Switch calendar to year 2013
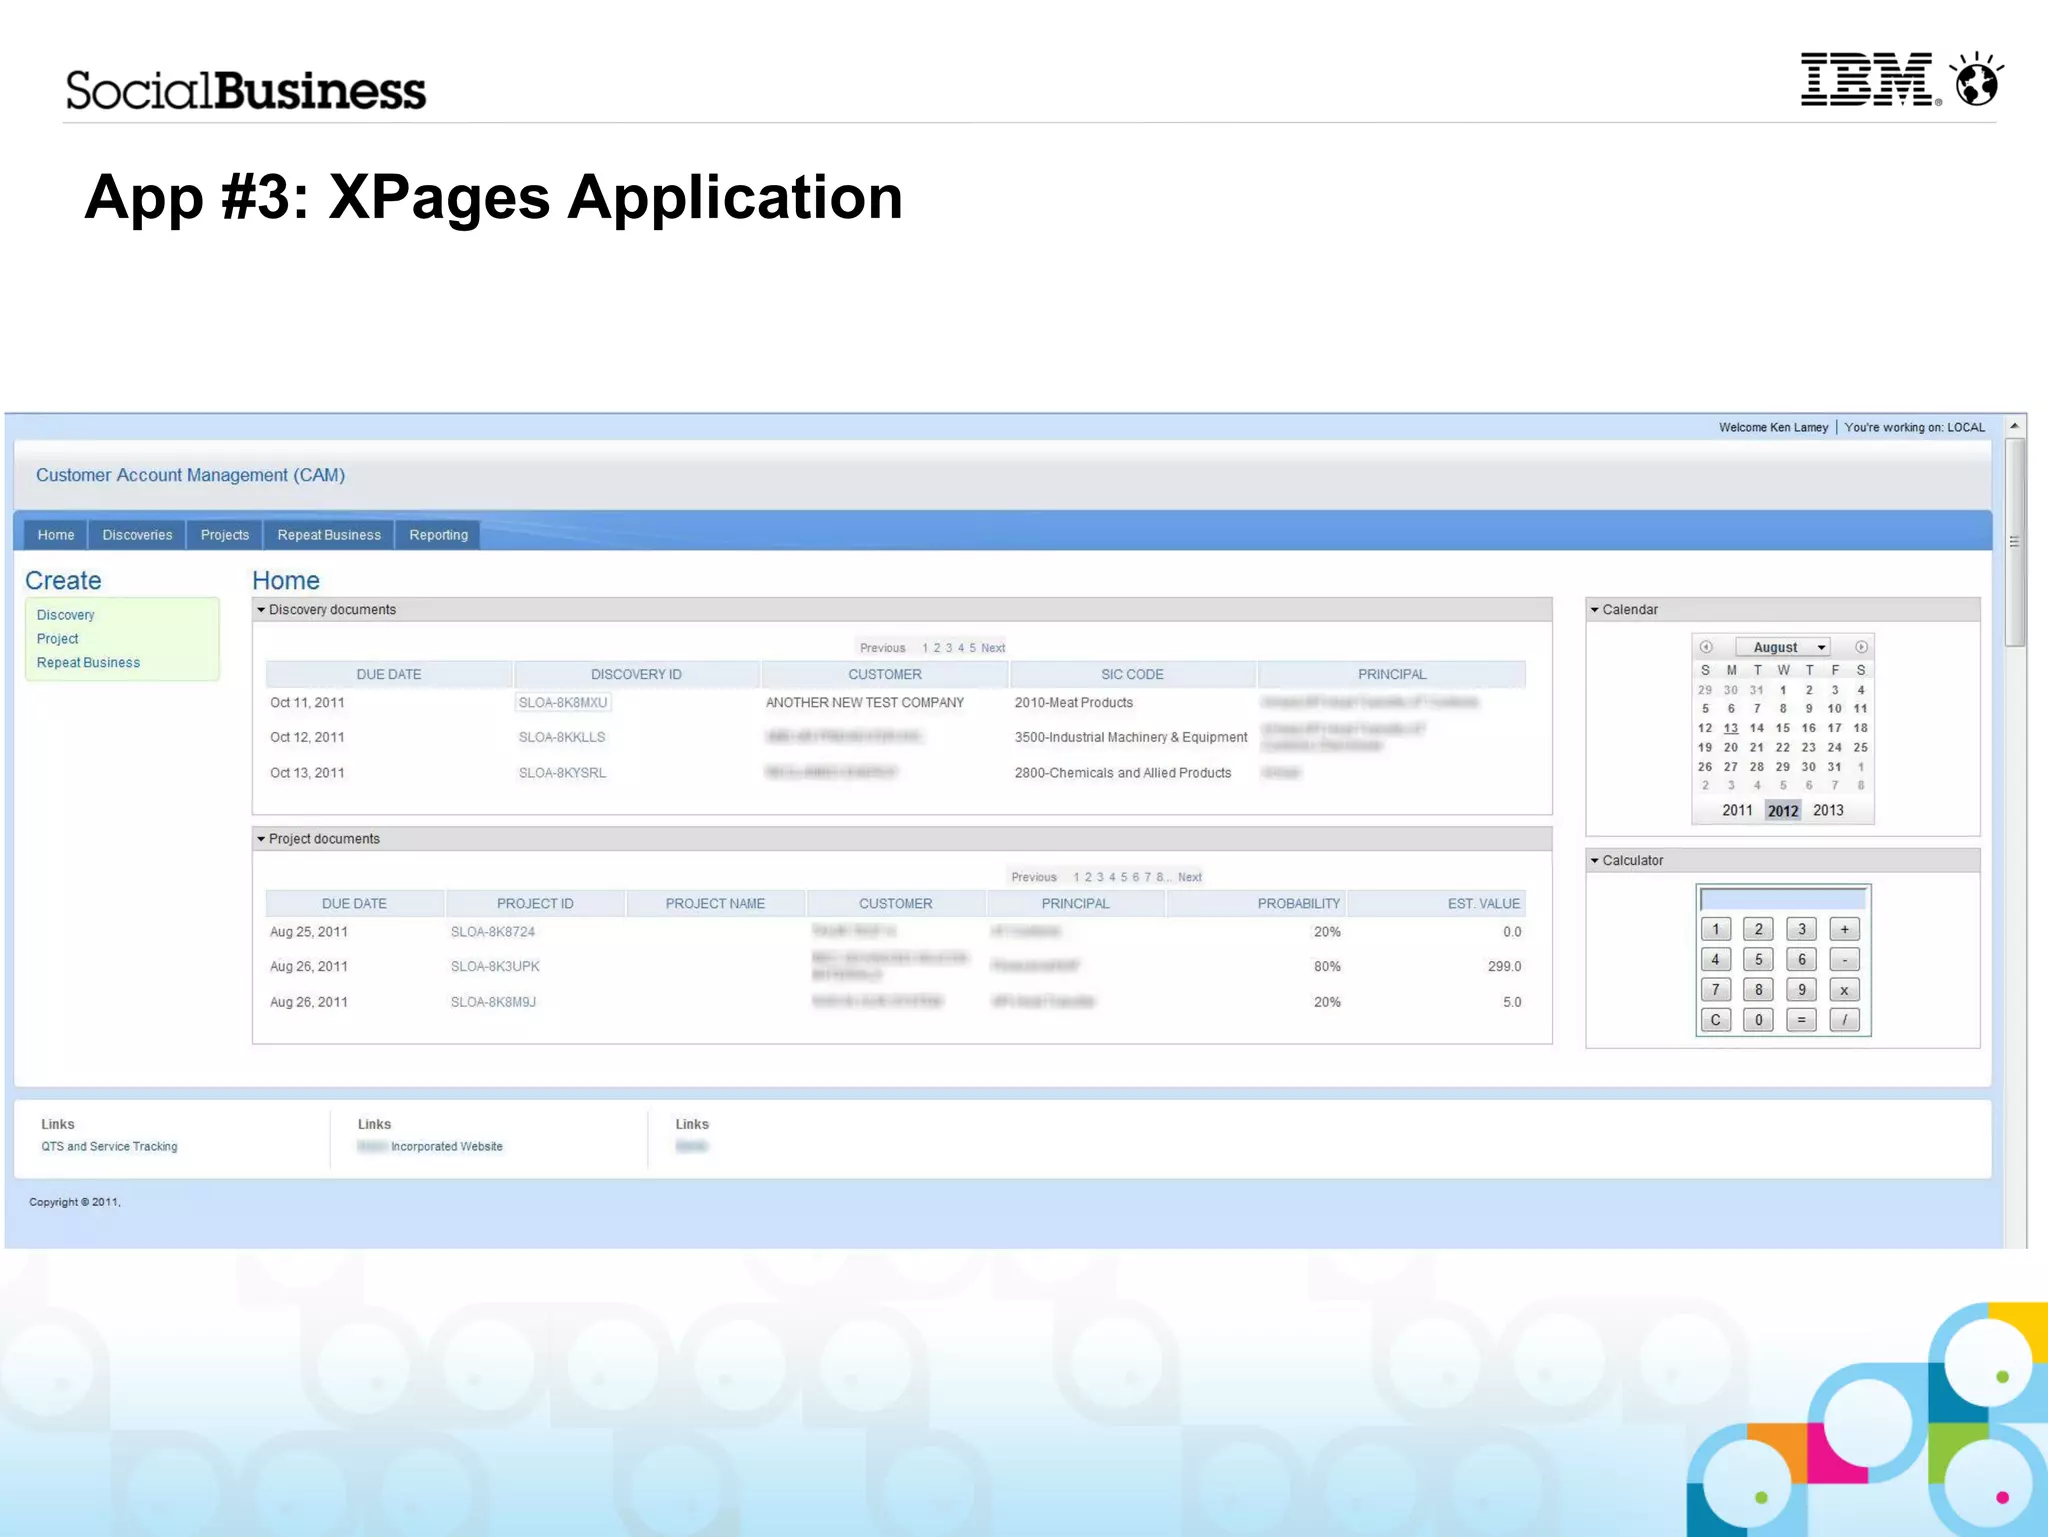The width and height of the screenshot is (2048, 1537). tap(1828, 811)
